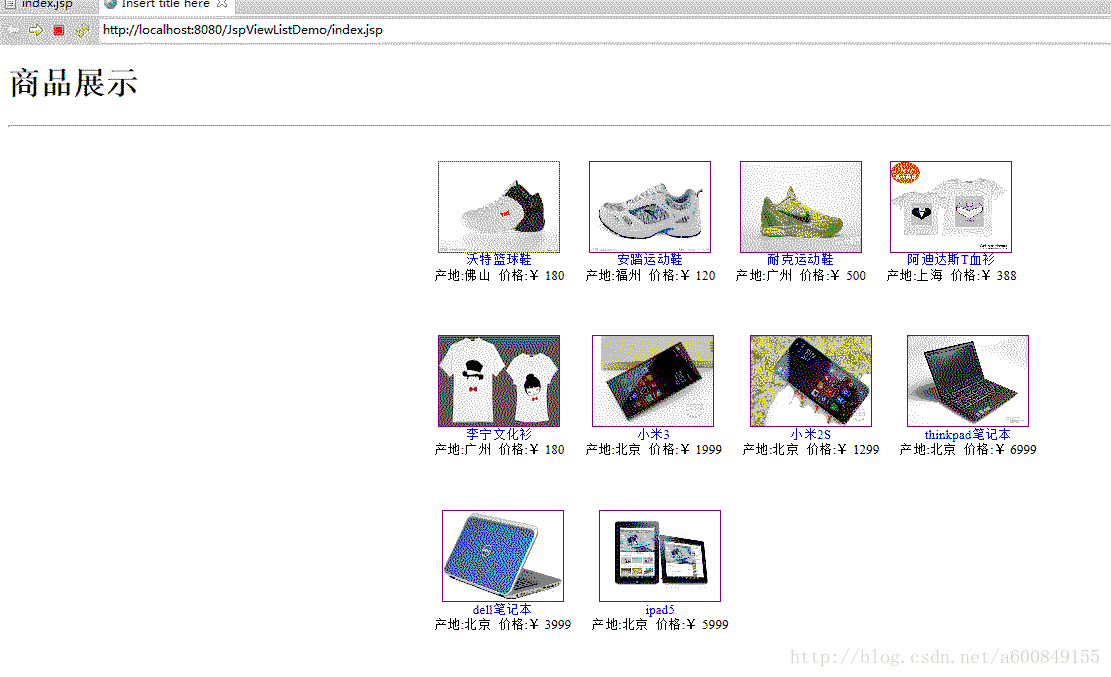Click the browser forward arrow icon
Viewport: 1111px width, 677px height.
(35, 30)
